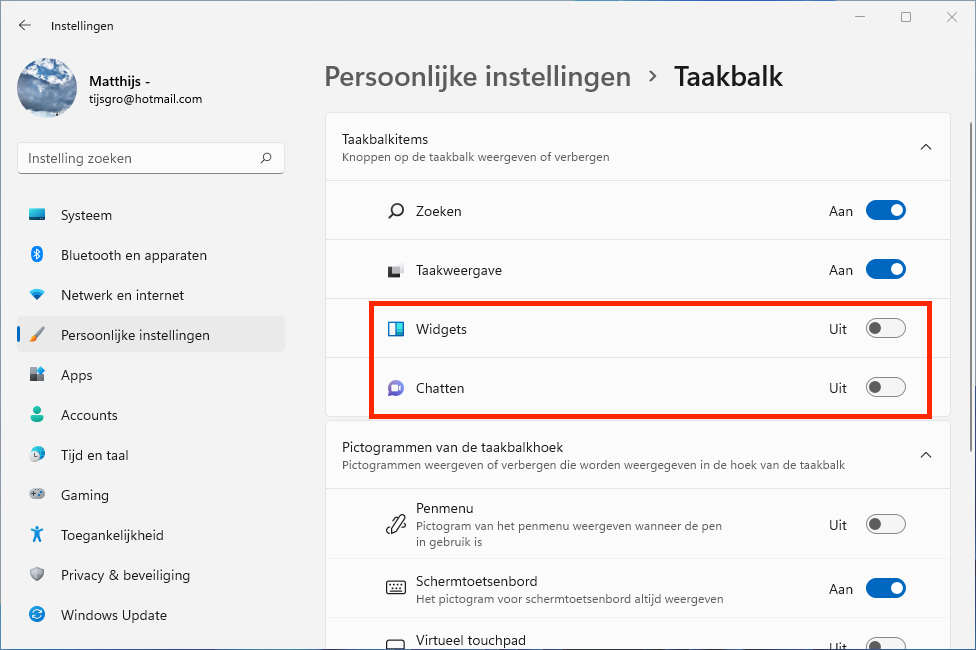Click the Netwerk en internet wifi icon

[x=37, y=295]
